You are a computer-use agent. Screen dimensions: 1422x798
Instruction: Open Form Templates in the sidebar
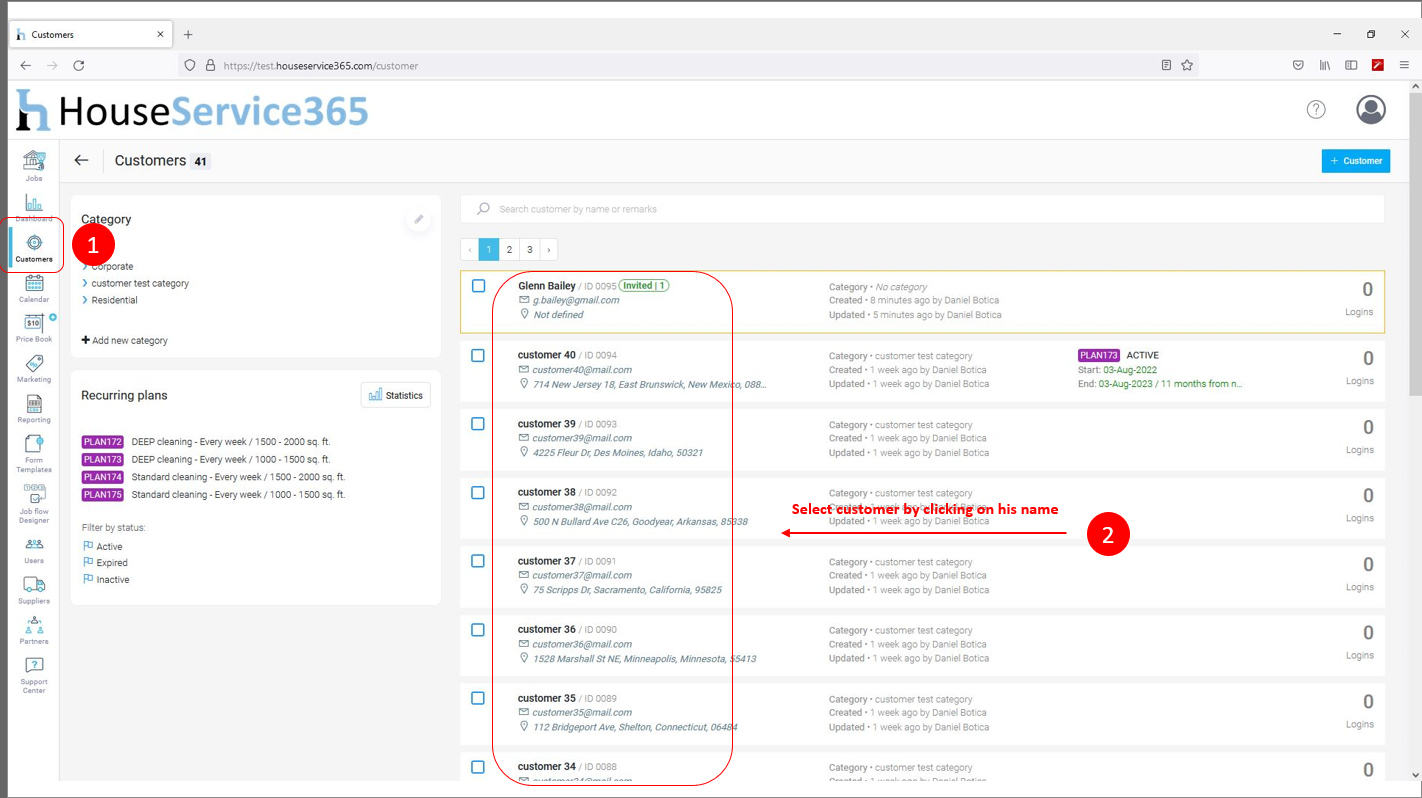click(x=34, y=453)
